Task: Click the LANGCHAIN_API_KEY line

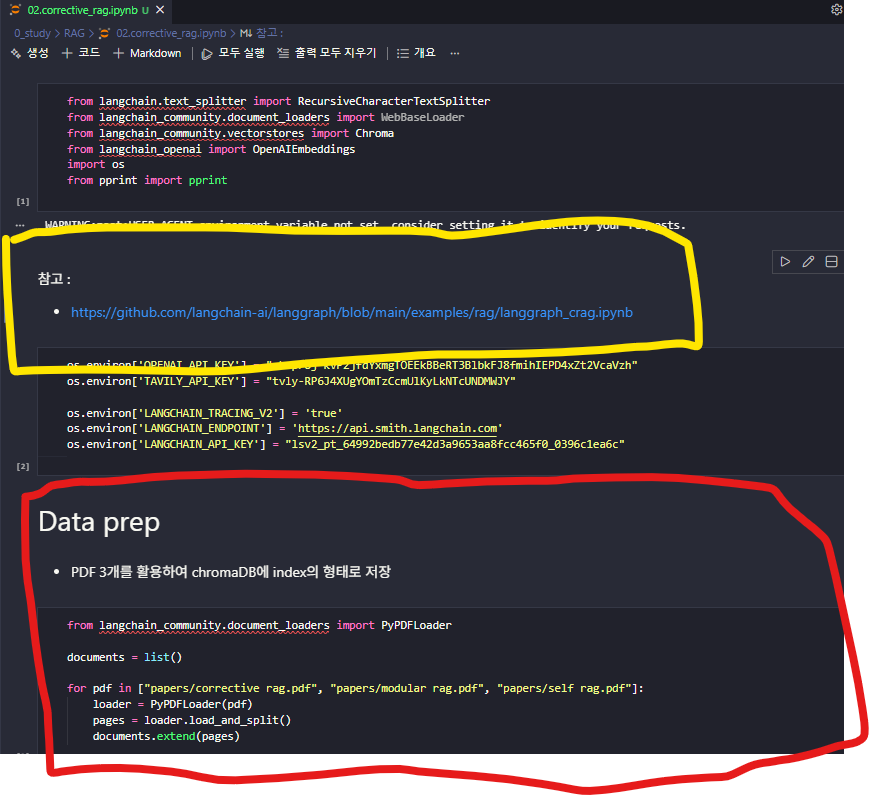Action: [x=346, y=444]
